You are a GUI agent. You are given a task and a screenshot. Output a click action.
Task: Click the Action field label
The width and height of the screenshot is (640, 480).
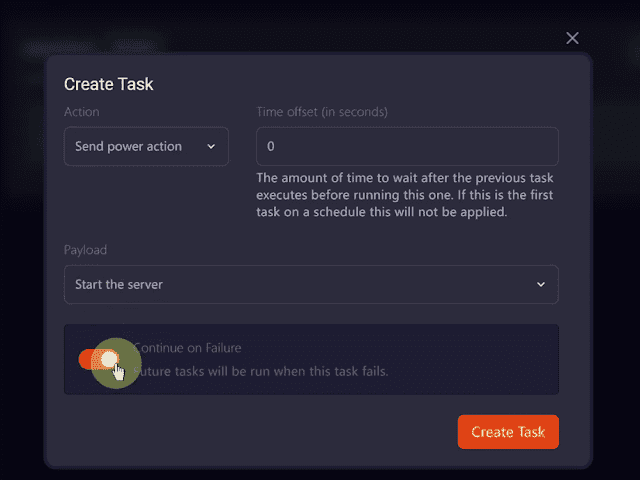point(82,112)
